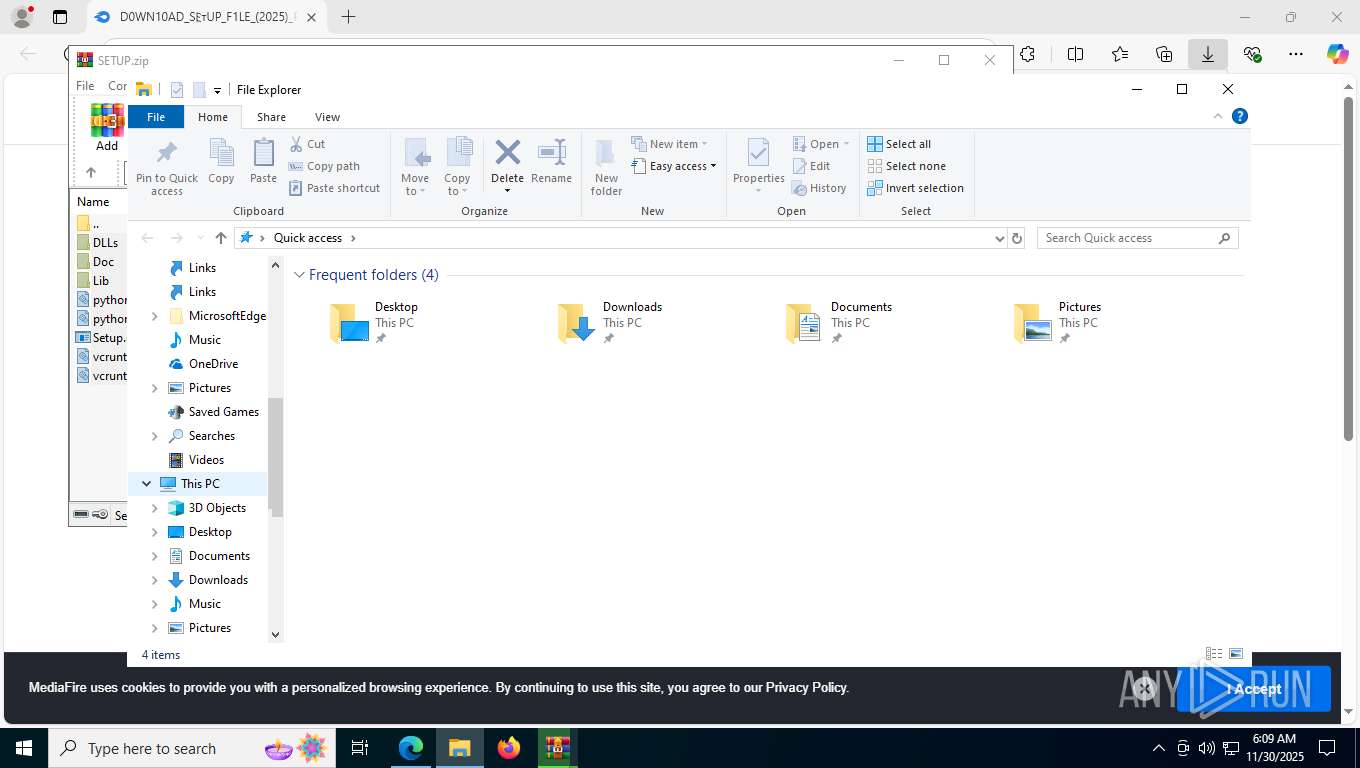This screenshot has height=768, width=1360.
Task: Click the Delete red X icon
Action: (508, 152)
